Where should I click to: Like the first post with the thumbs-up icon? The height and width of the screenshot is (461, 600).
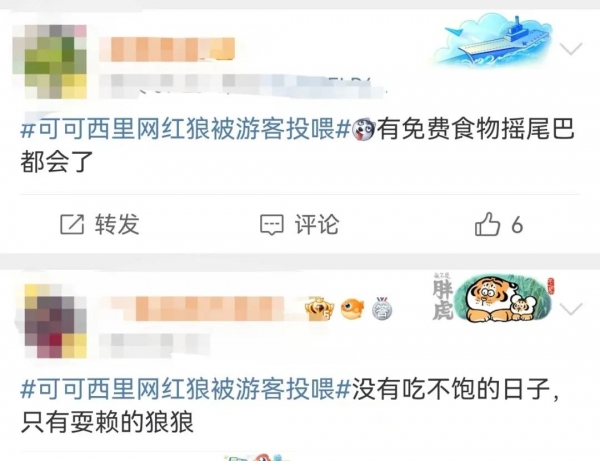[488, 223]
